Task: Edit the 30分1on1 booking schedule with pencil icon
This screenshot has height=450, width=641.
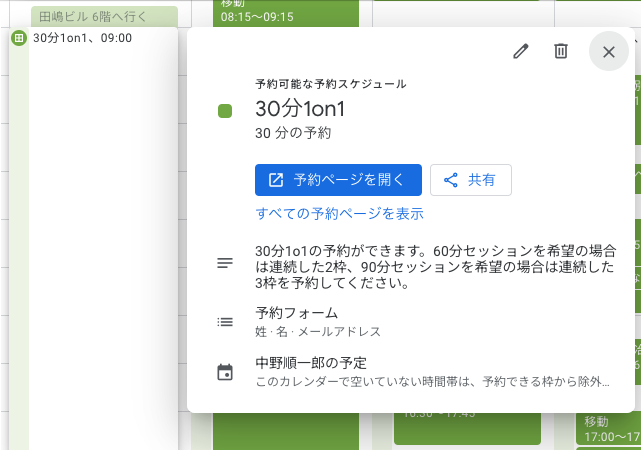Action: coord(521,51)
